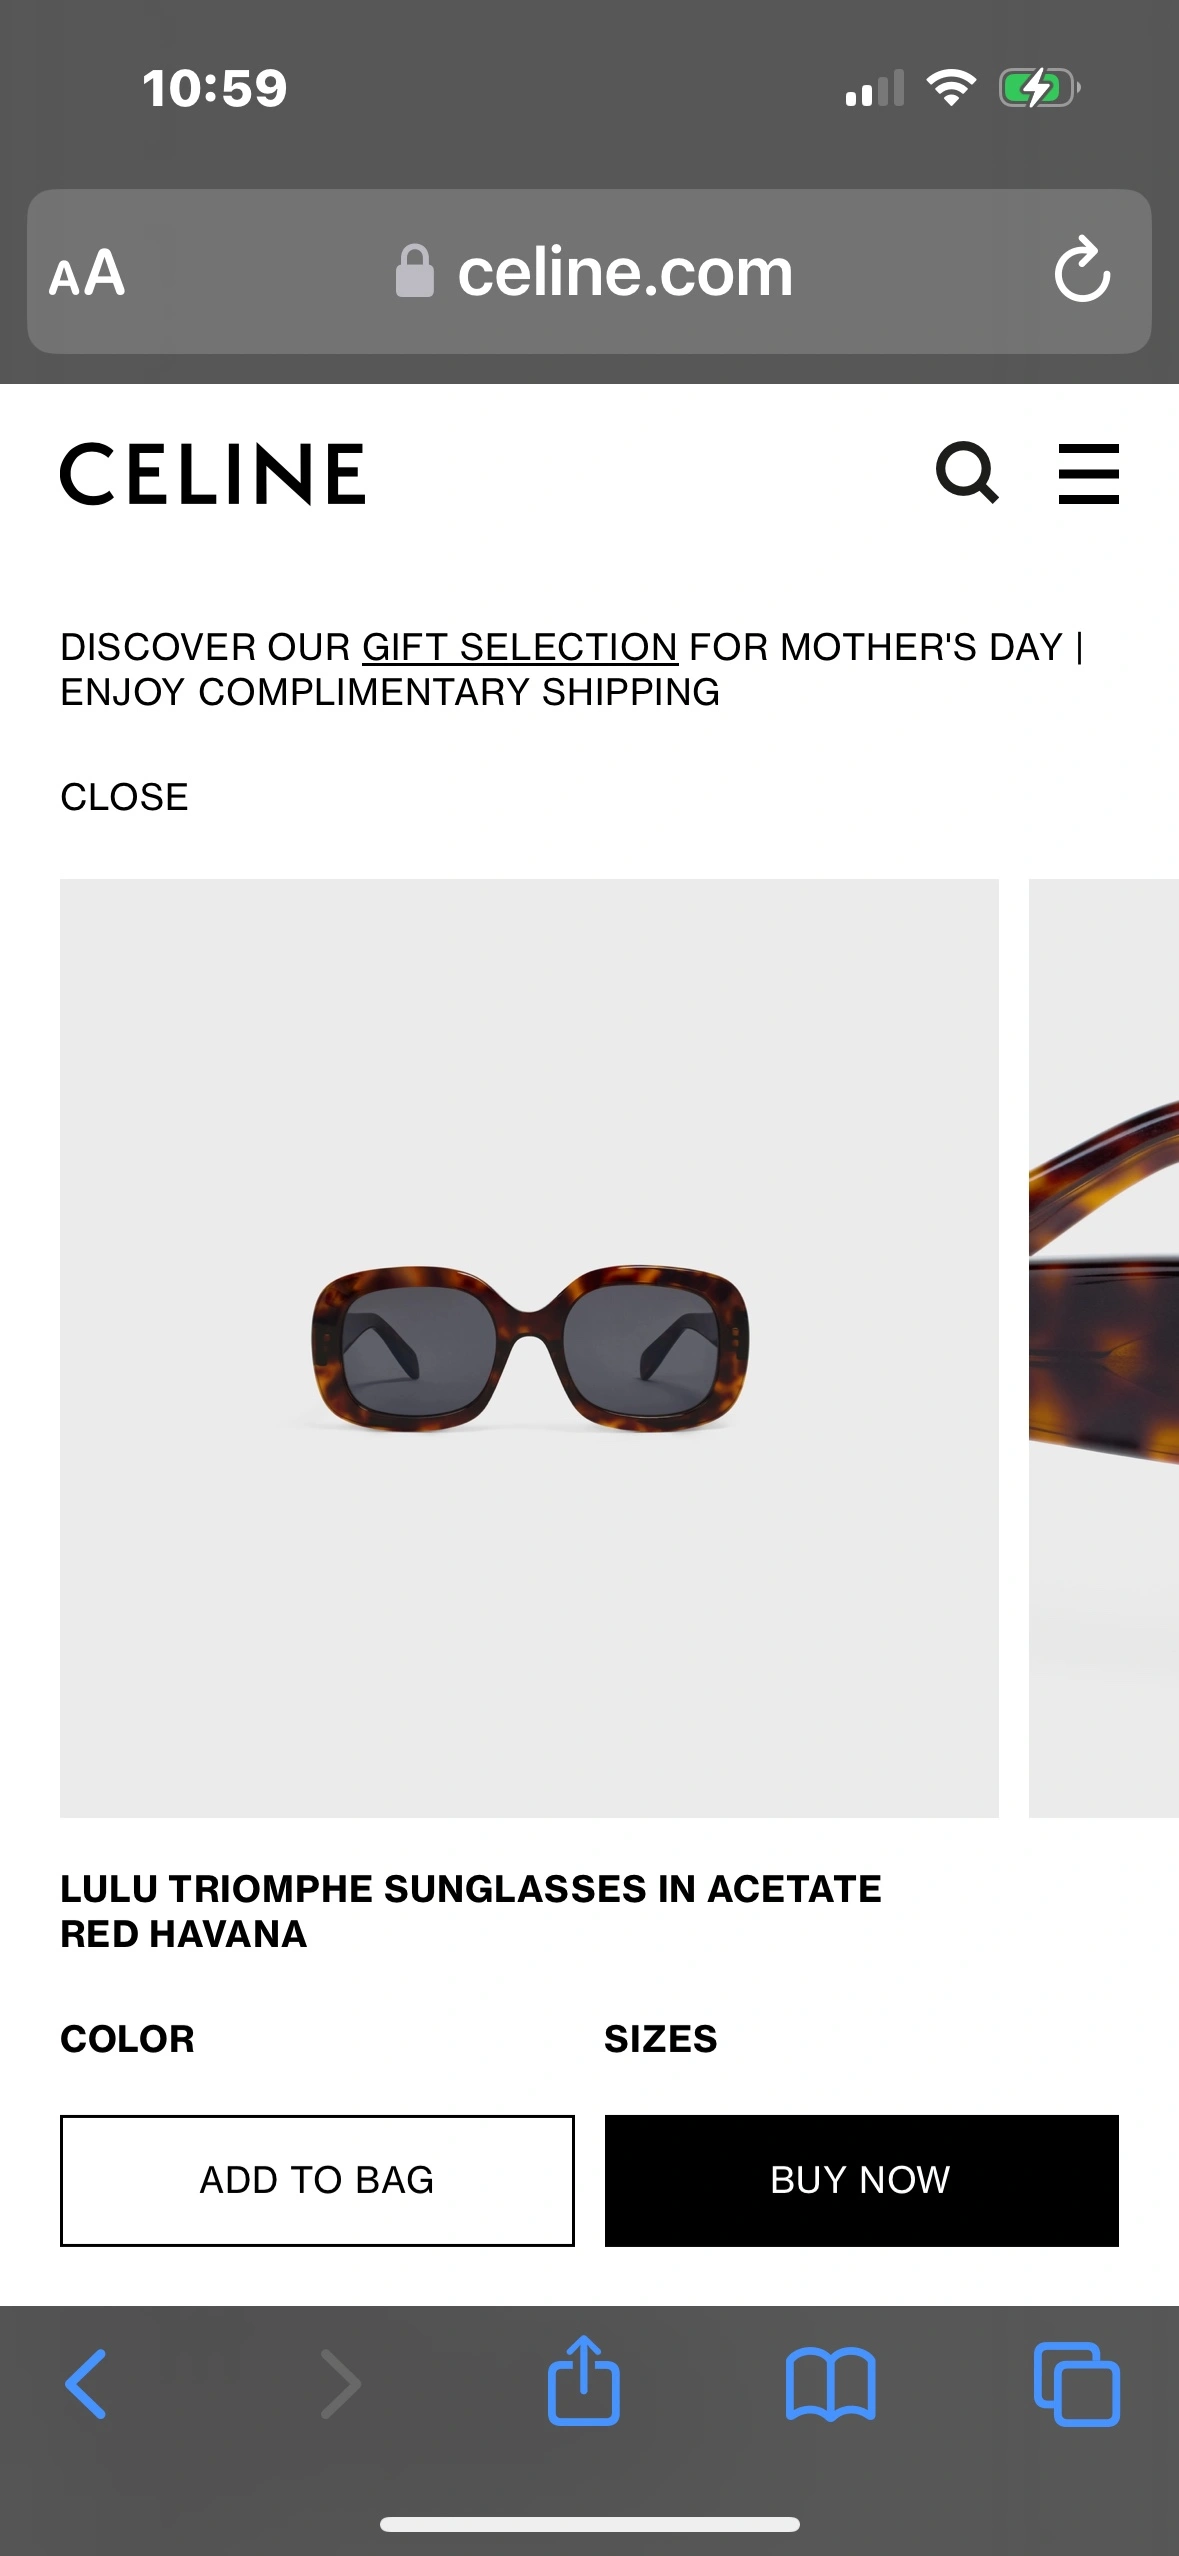This screenshot has height=2556, width=1179.
Task: Open Safari bookmarks book icon
Action: pyautogui.click(x=830, y=2384)
